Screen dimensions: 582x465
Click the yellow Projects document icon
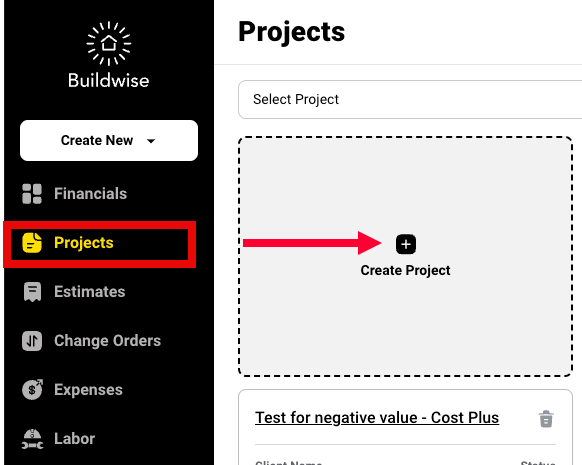pos(32,243)
